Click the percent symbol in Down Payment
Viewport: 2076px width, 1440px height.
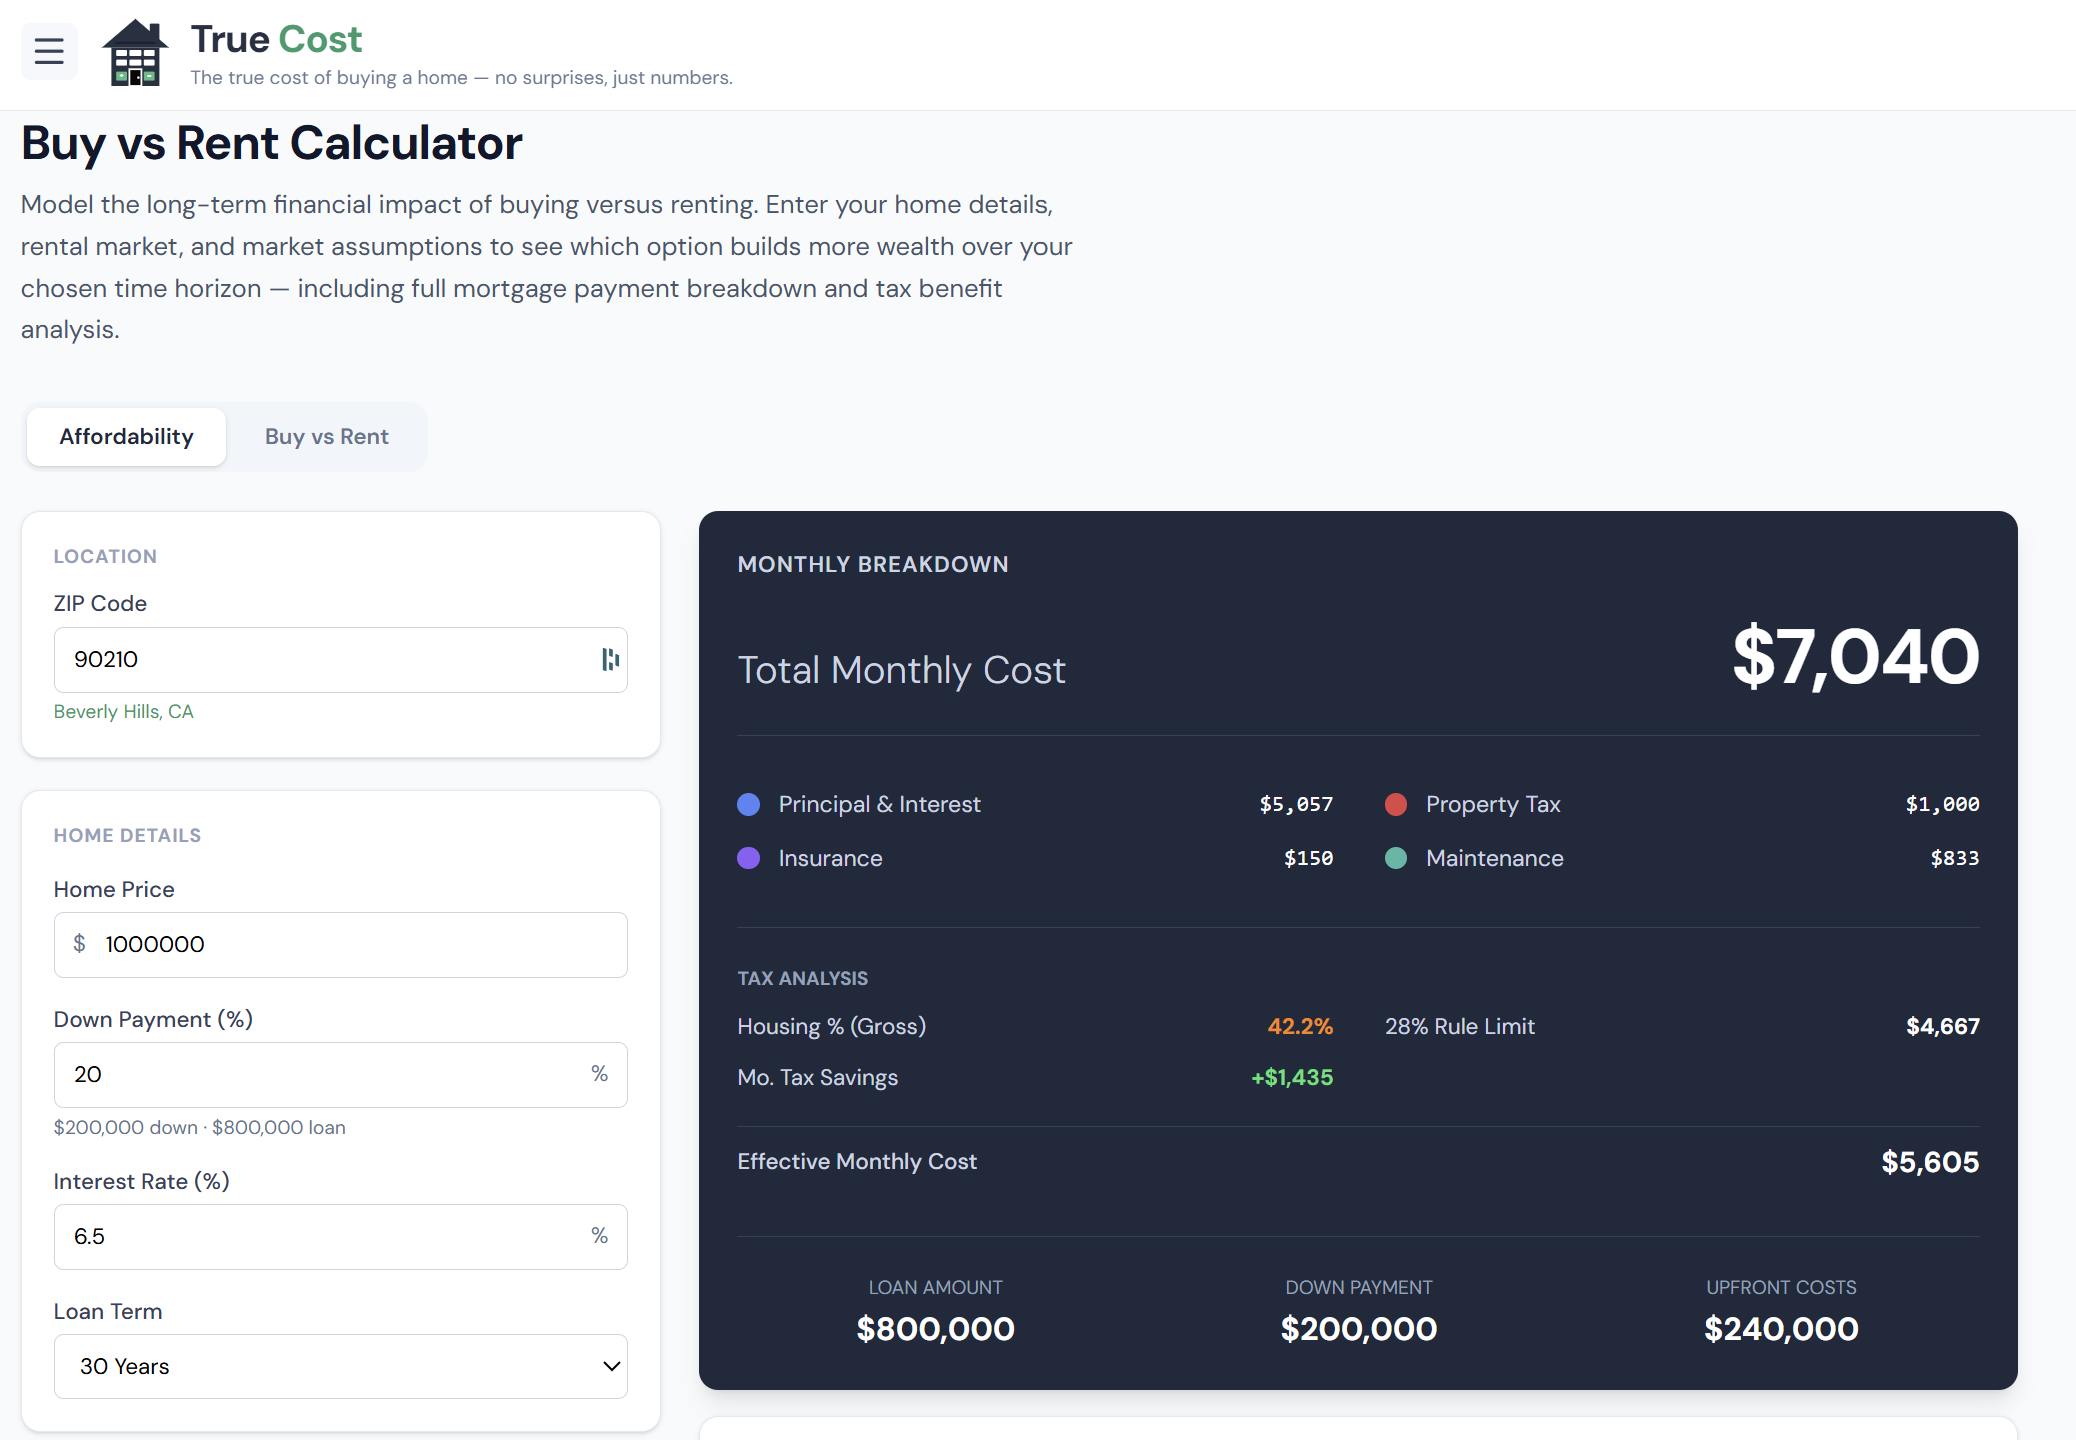tap(599, 1074)
